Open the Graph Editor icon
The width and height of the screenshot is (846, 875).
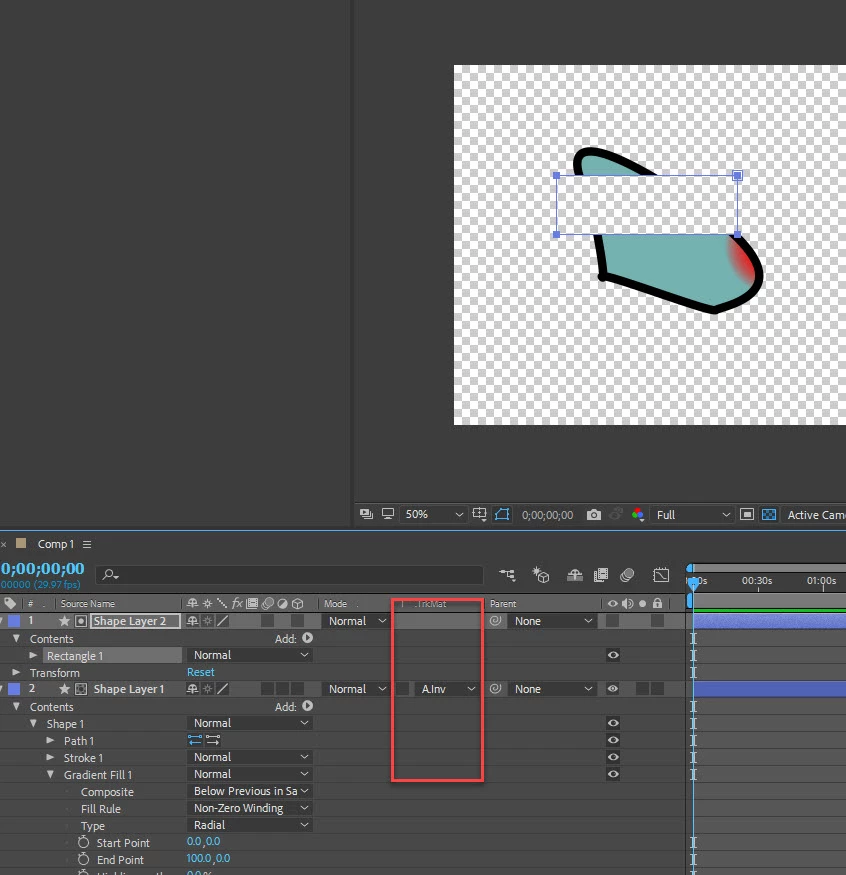661,575
